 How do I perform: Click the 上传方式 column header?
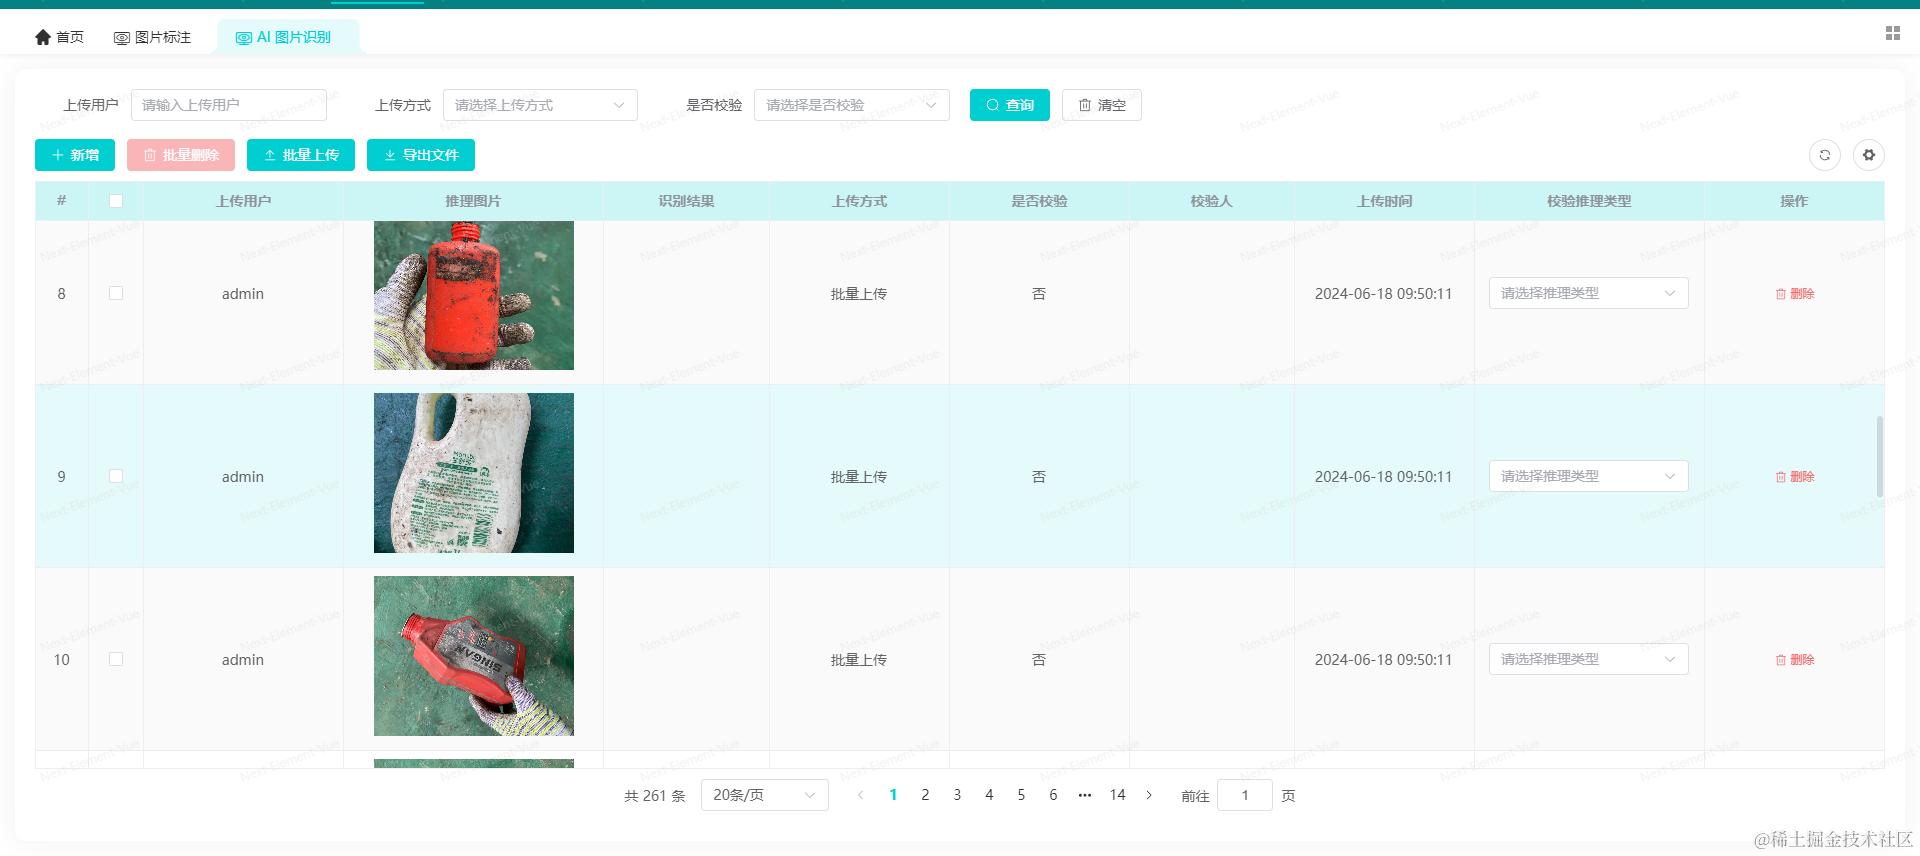click(x=859, y=201)
